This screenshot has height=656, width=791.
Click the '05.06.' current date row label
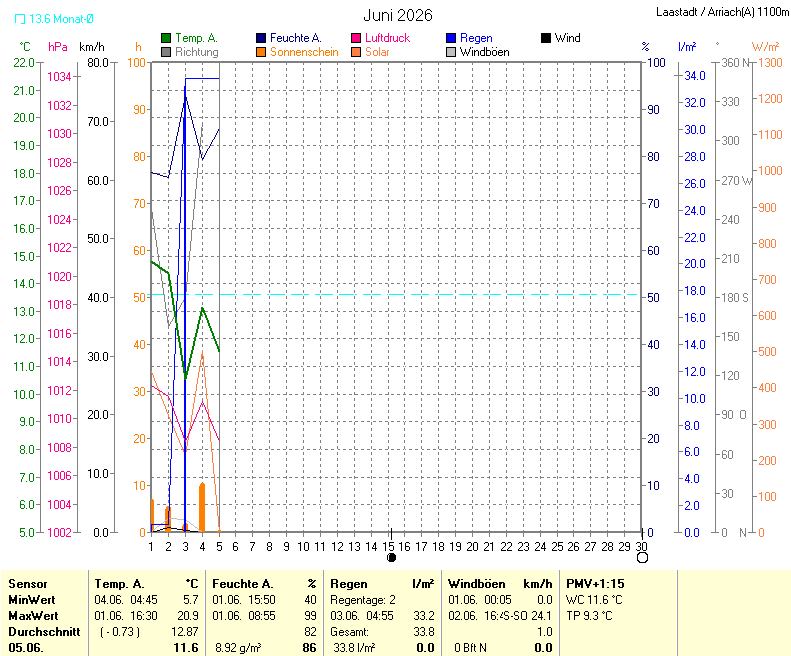26,648
